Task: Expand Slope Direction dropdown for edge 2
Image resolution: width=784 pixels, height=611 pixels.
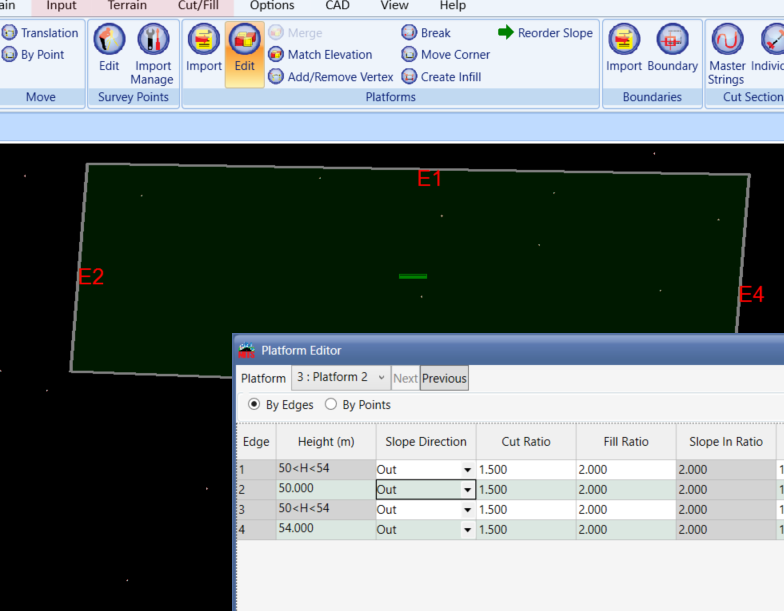Action: tap(467, 490)
